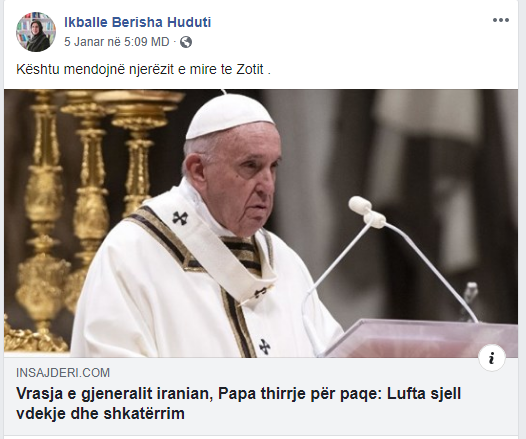Click 'Papa thirrje për paqe' in headline
The height and width of the screenshot is (439, 526).
click(x=300, y=393)
